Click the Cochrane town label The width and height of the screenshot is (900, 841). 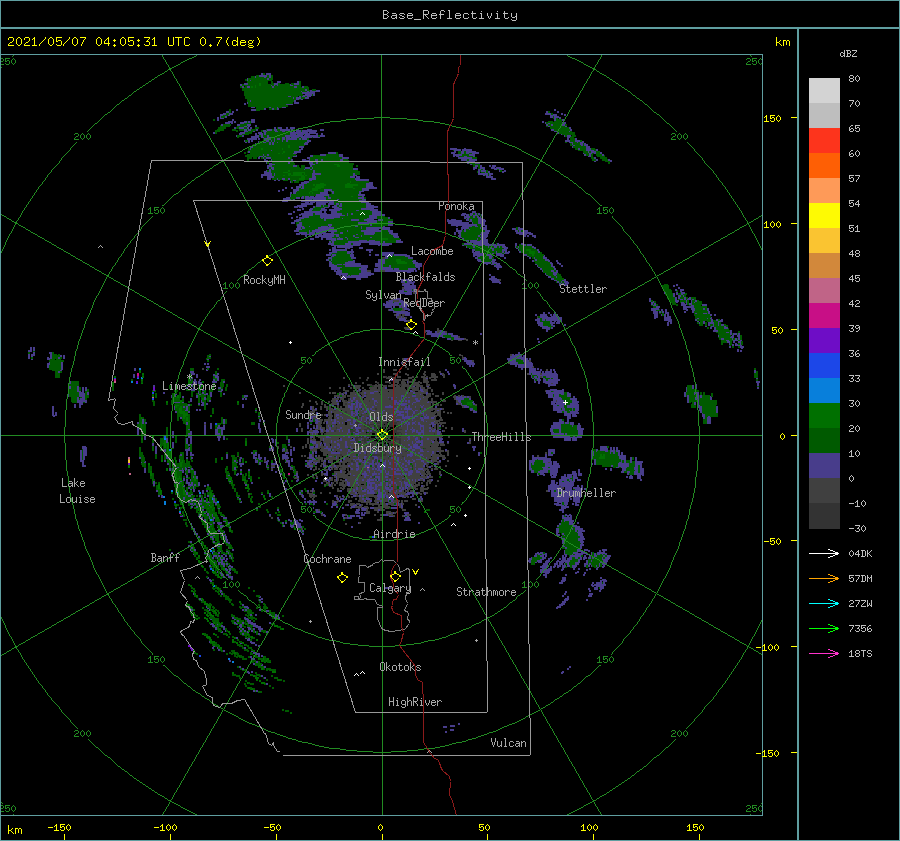pyautogui.click(x=327, y=559)
